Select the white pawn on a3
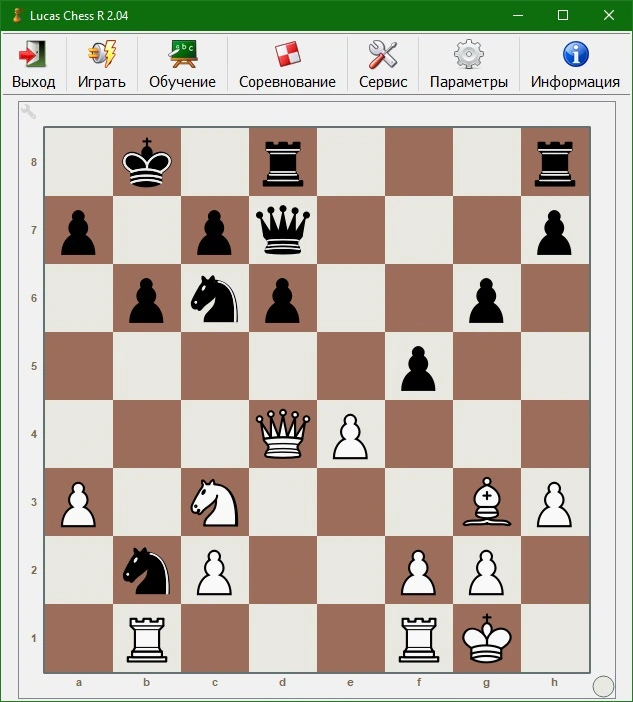 [x=78, y=505]
